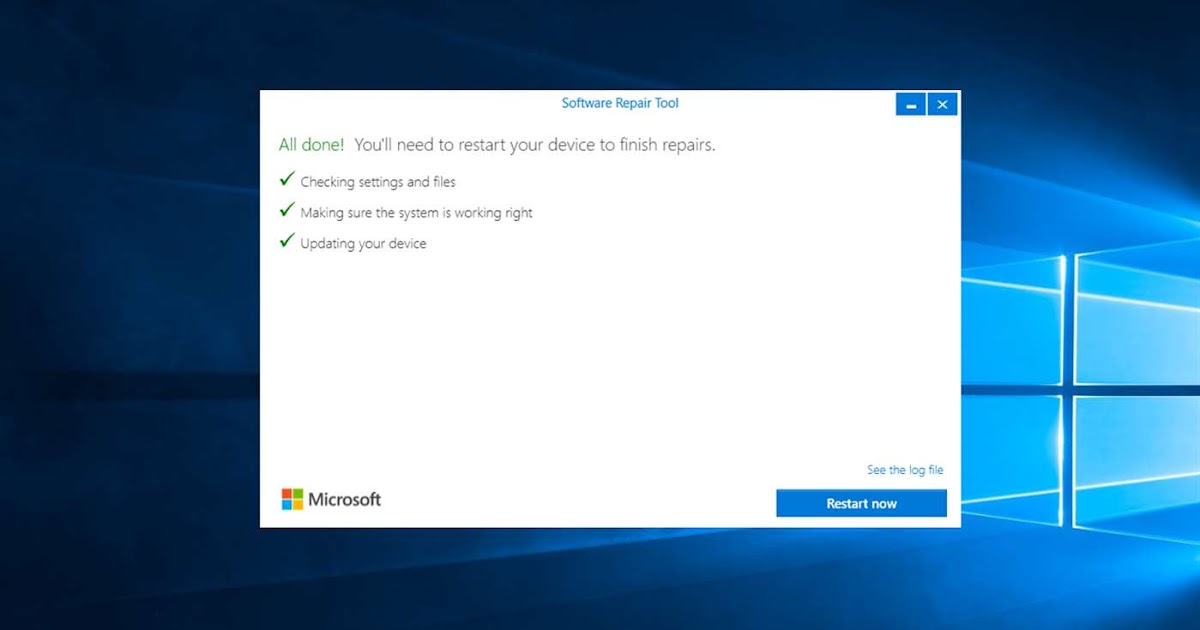1200x630 pixels.
Task: Click the green checkmark beside Checking settings and files
Action: [287, 178]
